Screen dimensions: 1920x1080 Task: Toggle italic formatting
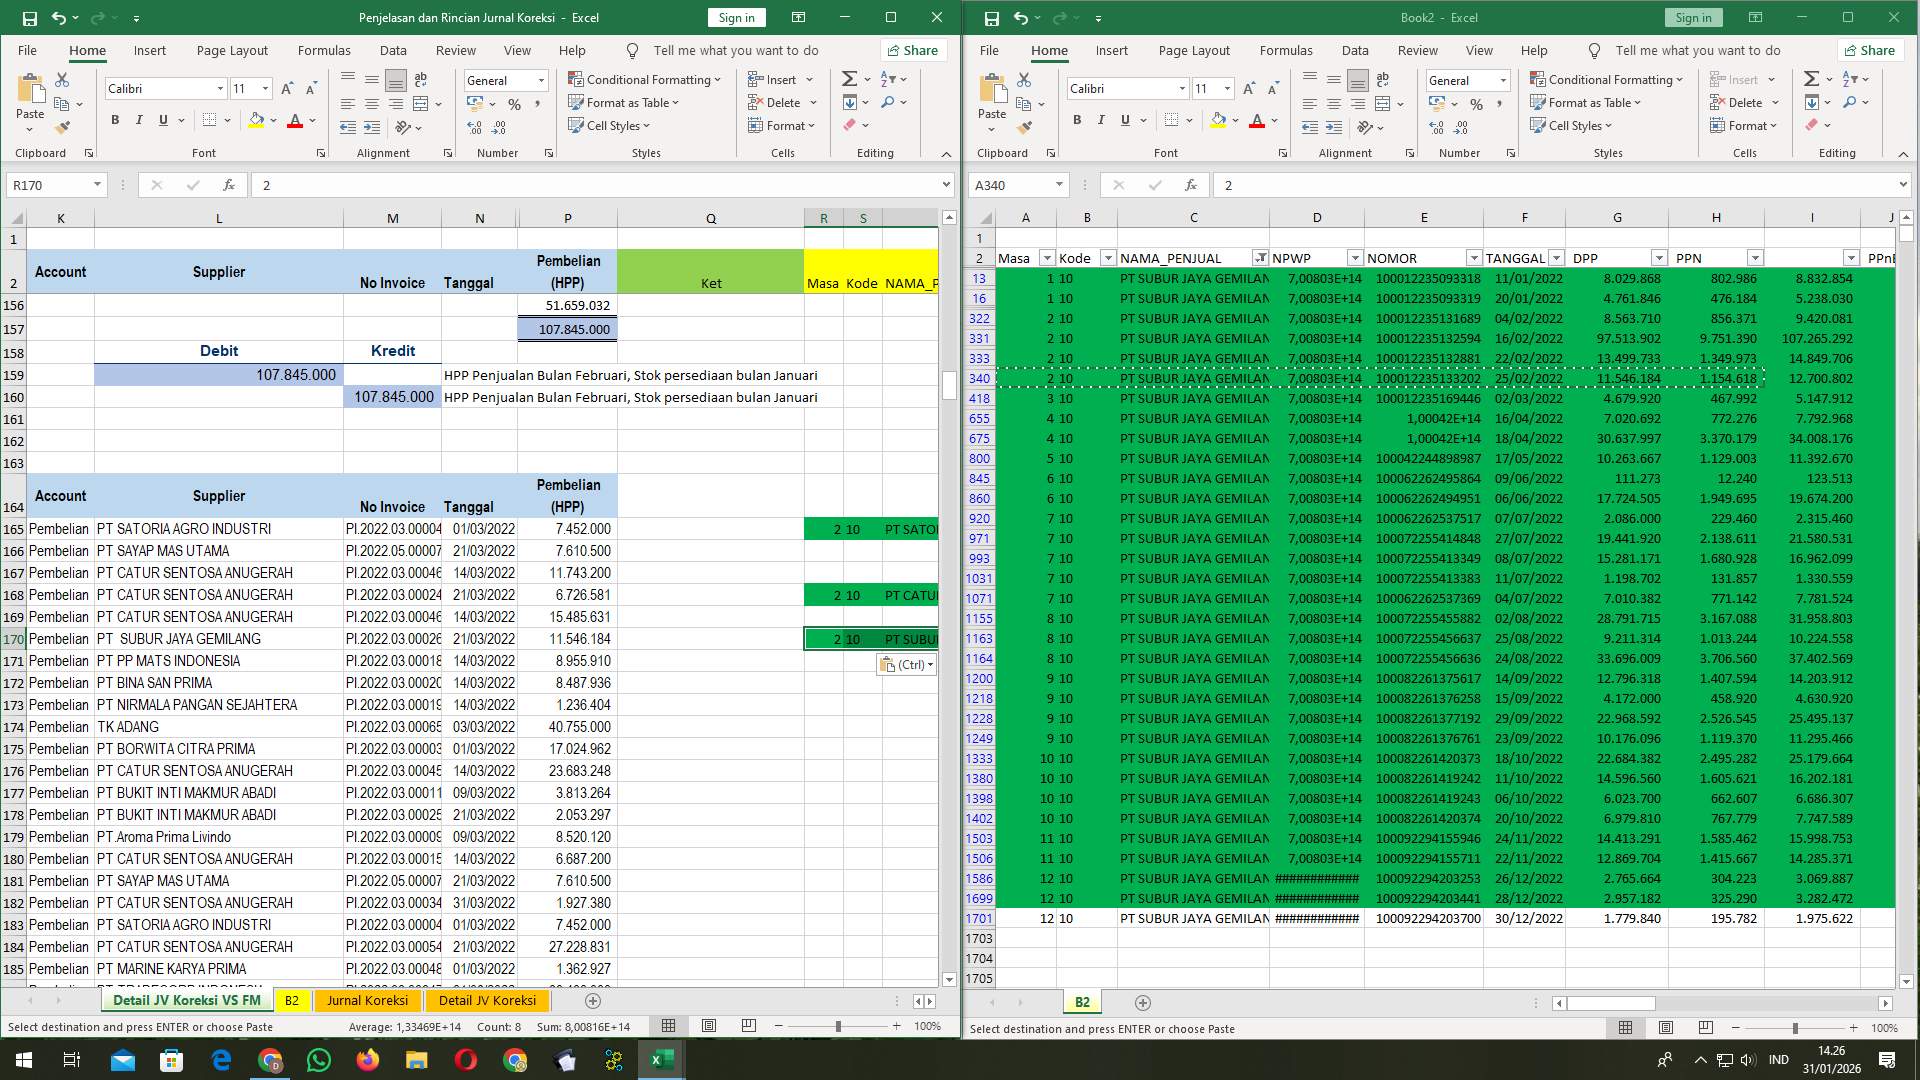click(140, 119)
